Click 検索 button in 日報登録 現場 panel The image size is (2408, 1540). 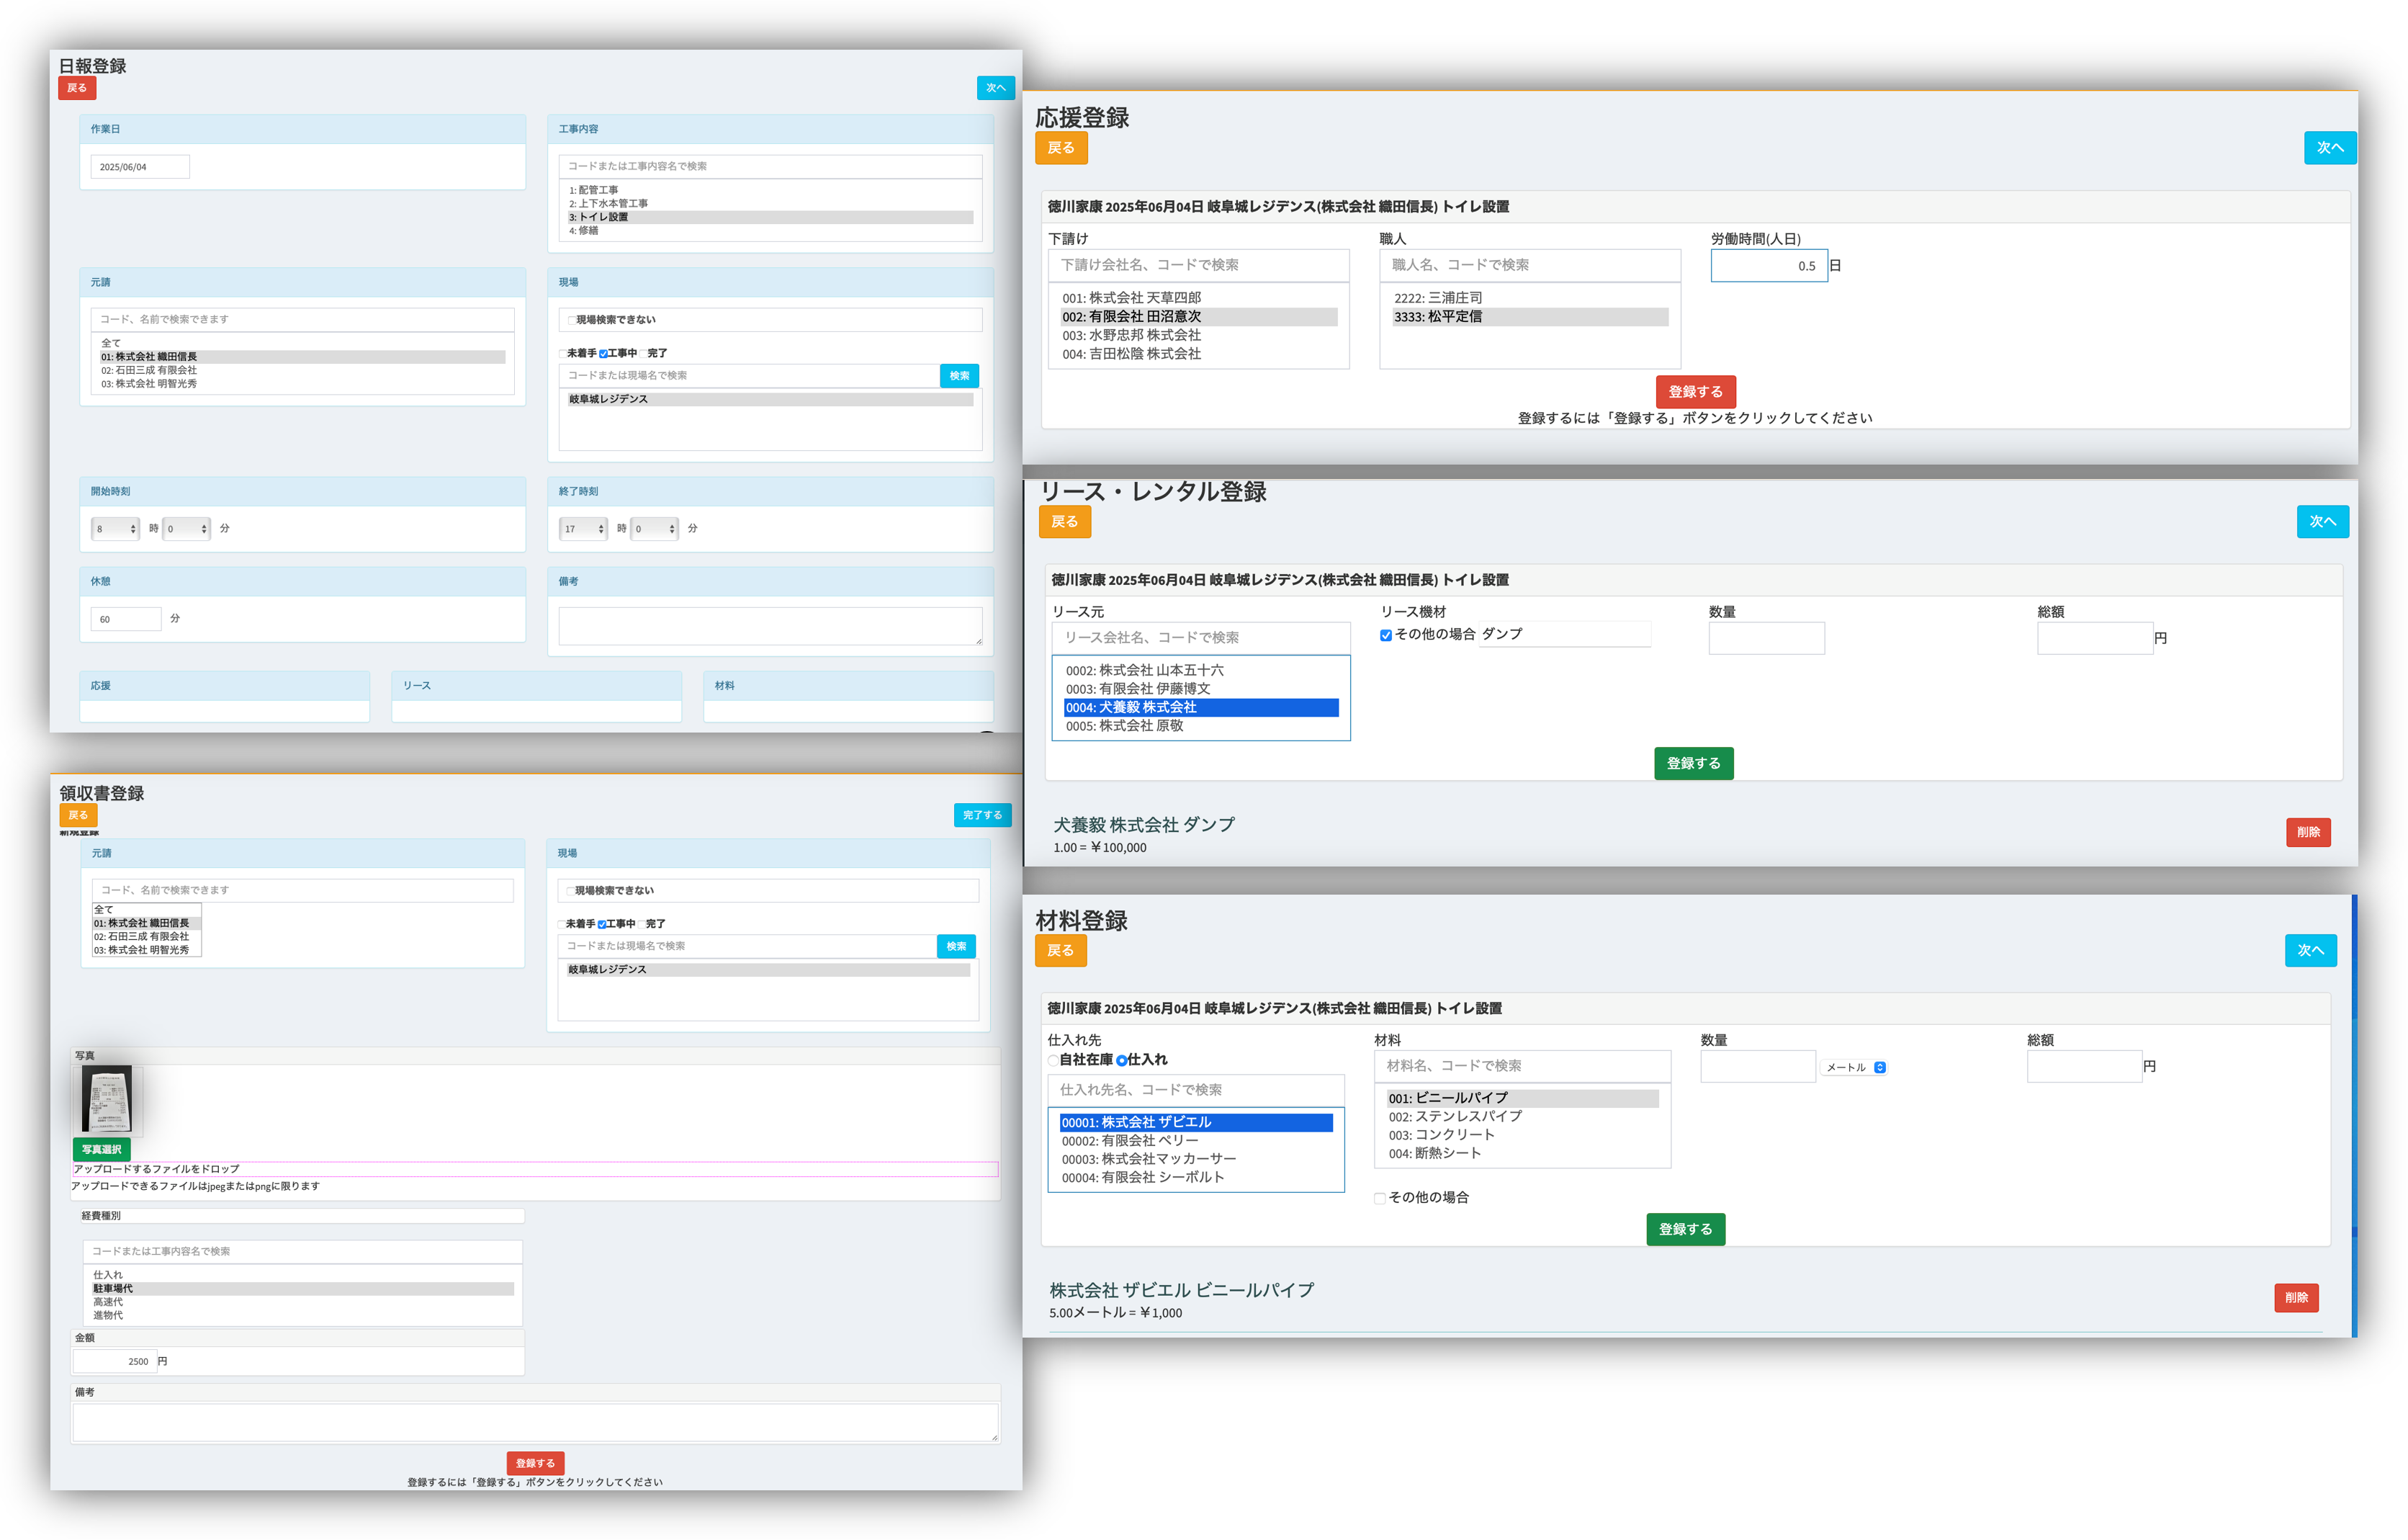tap(959, 376)
